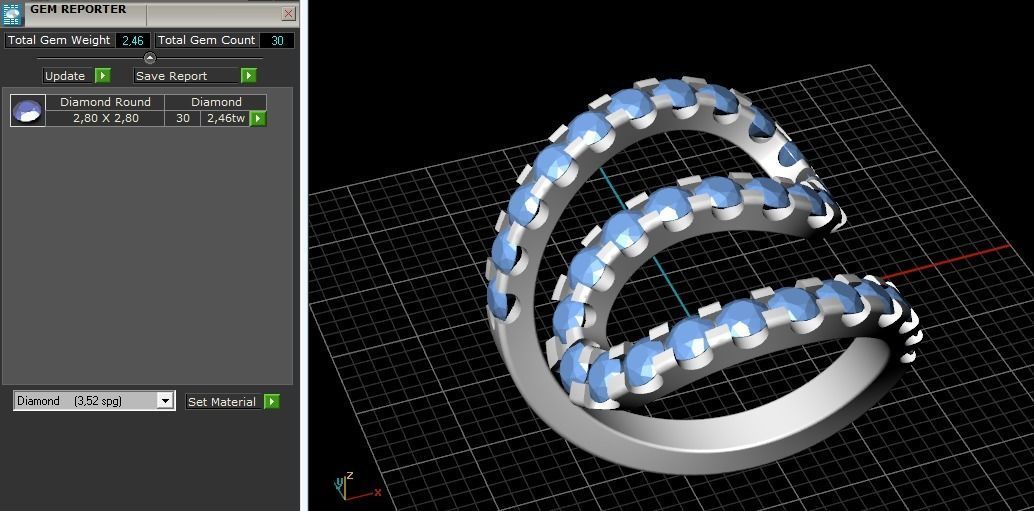Click the Total Gem Weight label
This screenshot has width=1034, height=511.
59,40
